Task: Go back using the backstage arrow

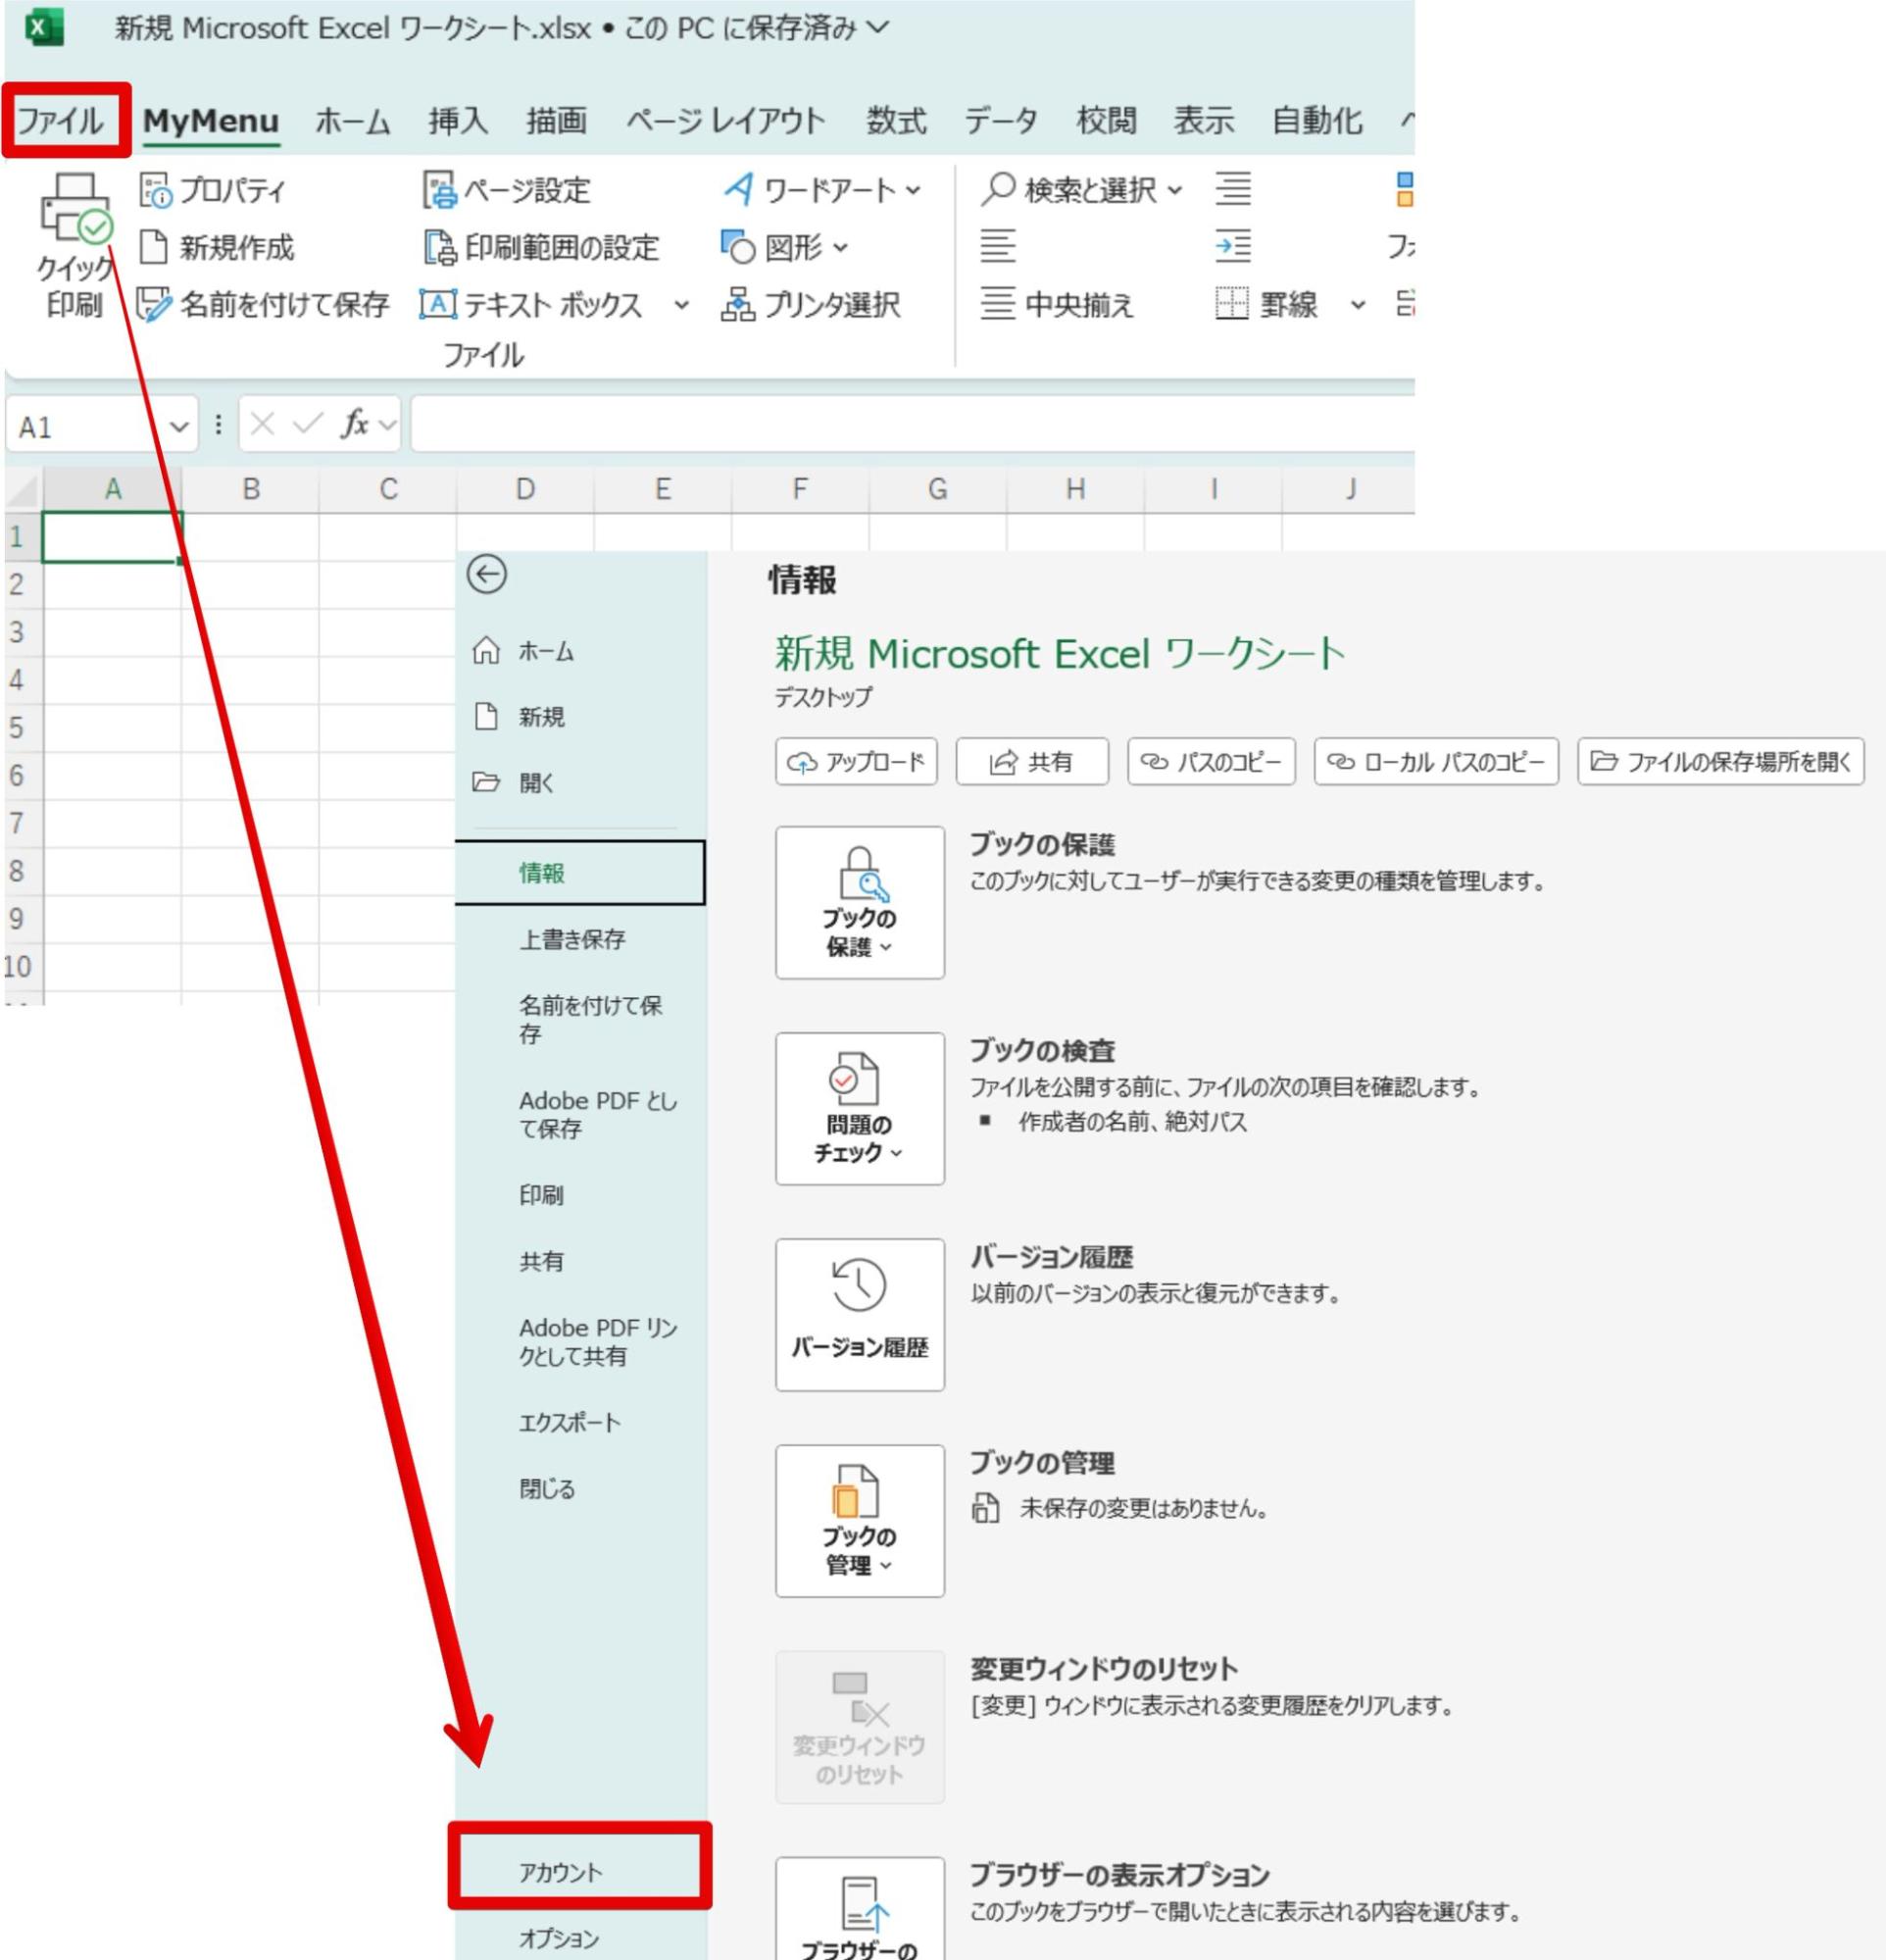Action: [487, 575]
